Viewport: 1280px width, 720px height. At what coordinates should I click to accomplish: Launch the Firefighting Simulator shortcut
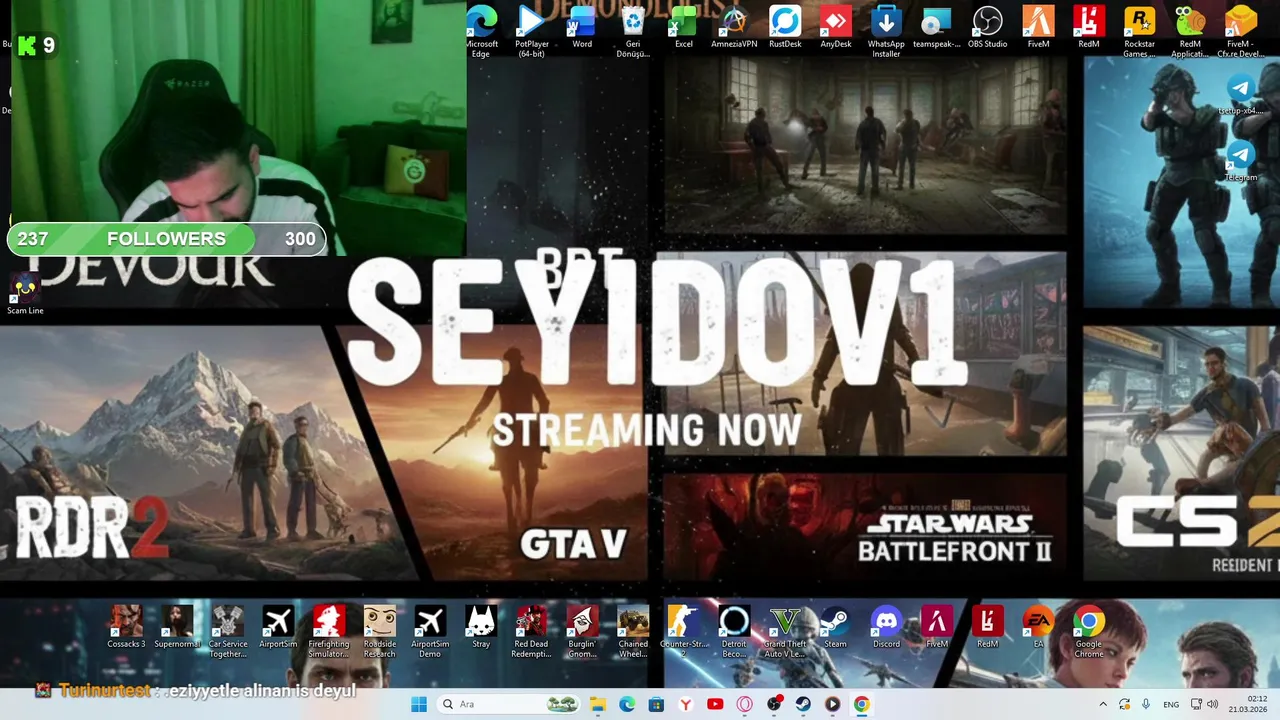(x=329, y=631)
